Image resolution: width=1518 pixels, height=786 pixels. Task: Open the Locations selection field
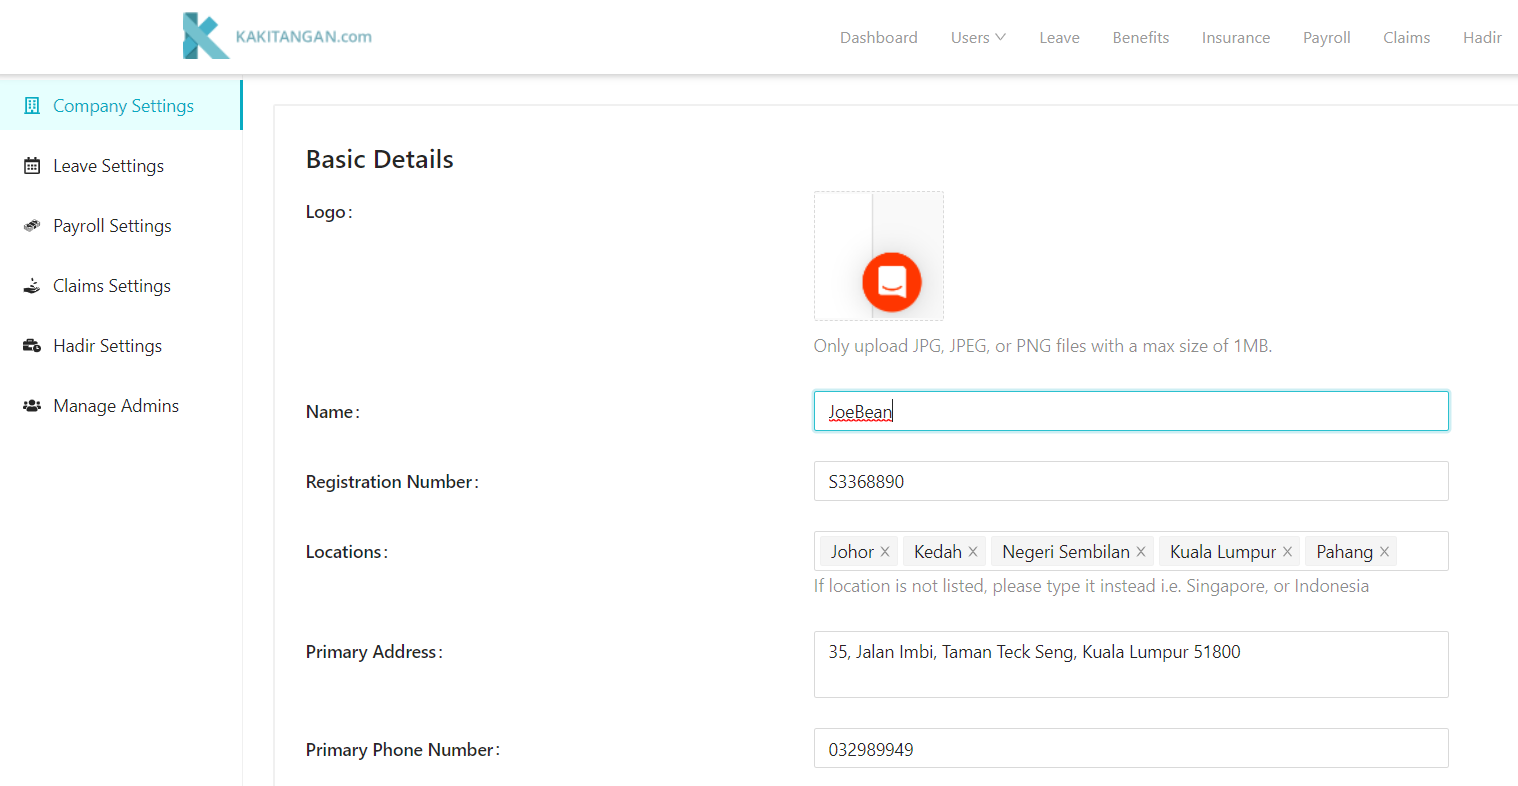coord(1420,551)
